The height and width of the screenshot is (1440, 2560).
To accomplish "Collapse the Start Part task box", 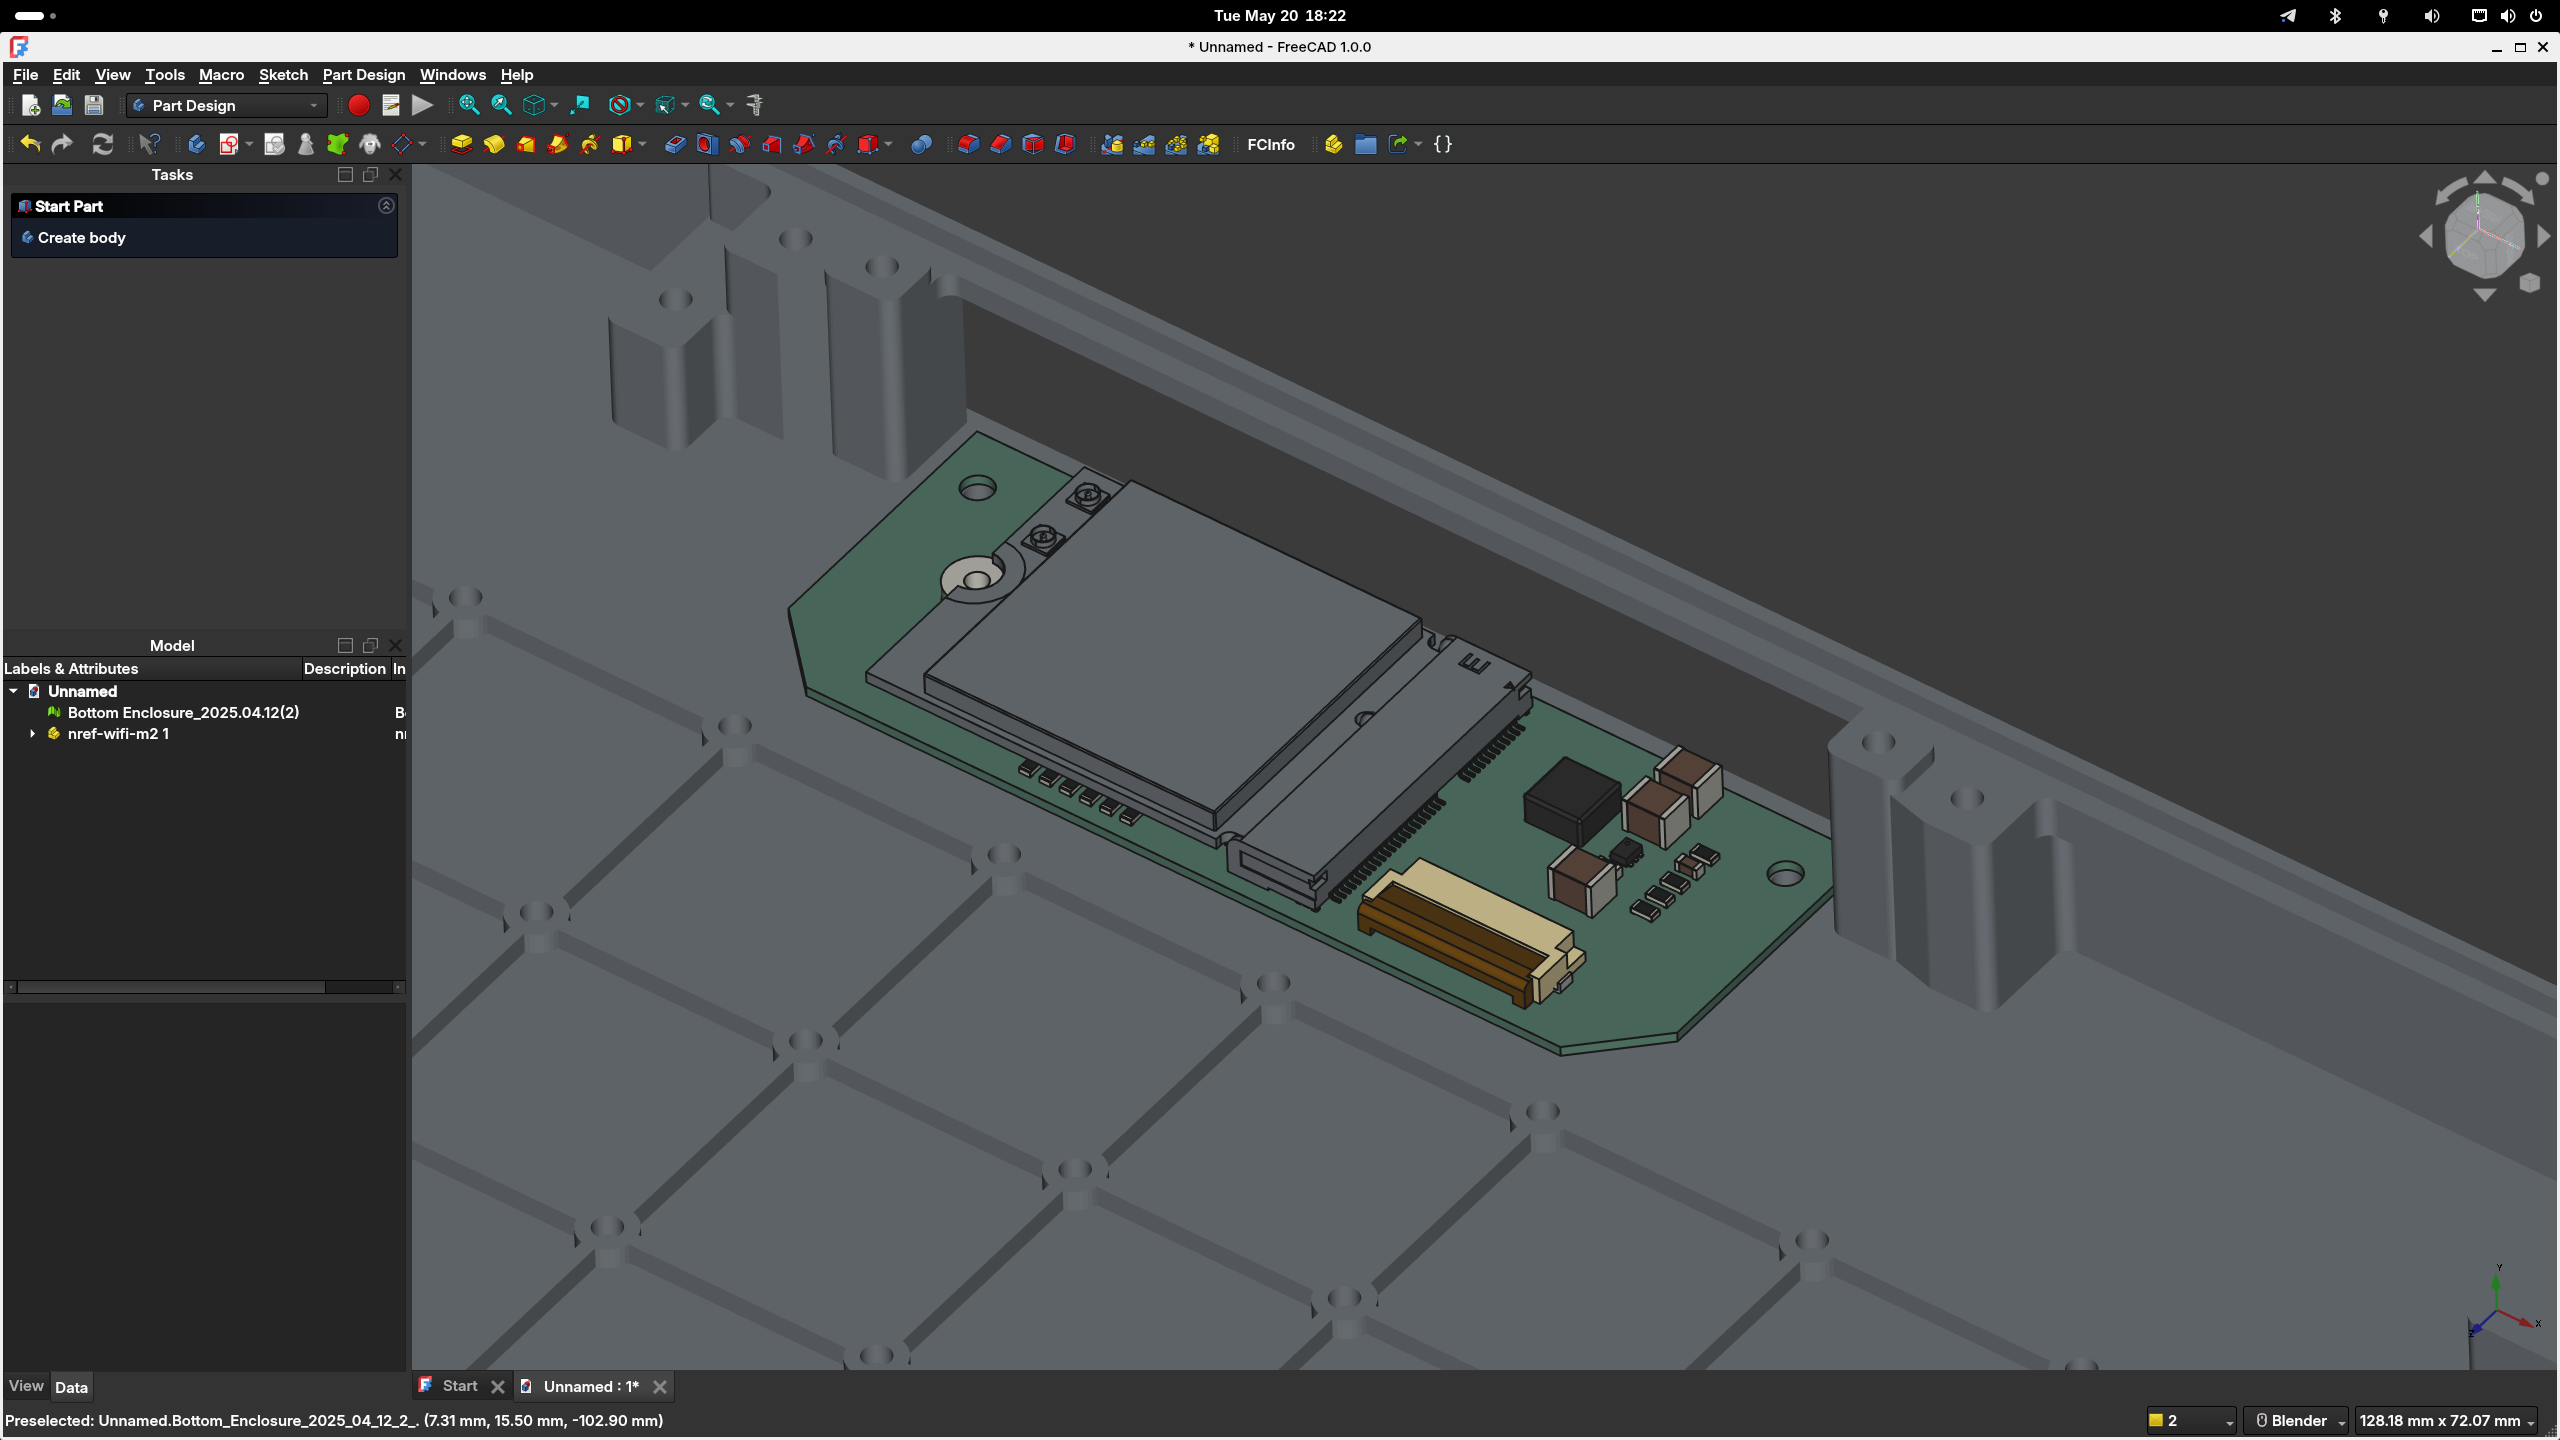I will (386, 206).
